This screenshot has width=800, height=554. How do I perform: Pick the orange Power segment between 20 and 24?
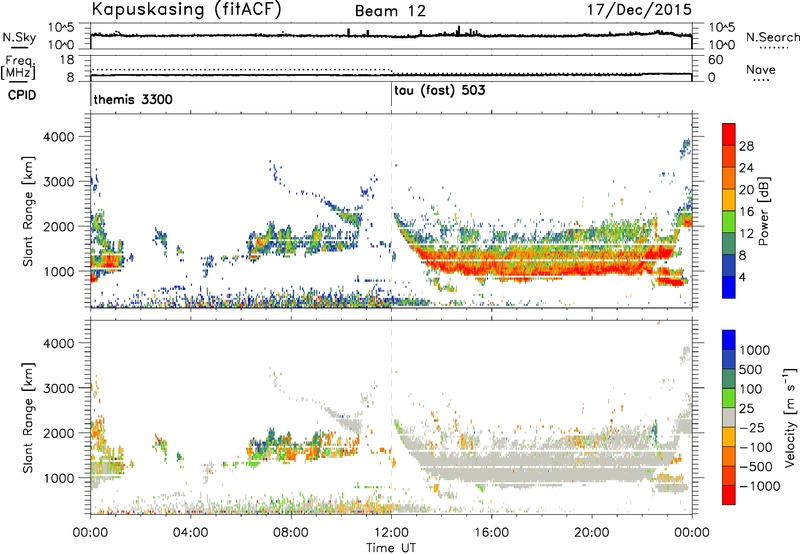729,178
